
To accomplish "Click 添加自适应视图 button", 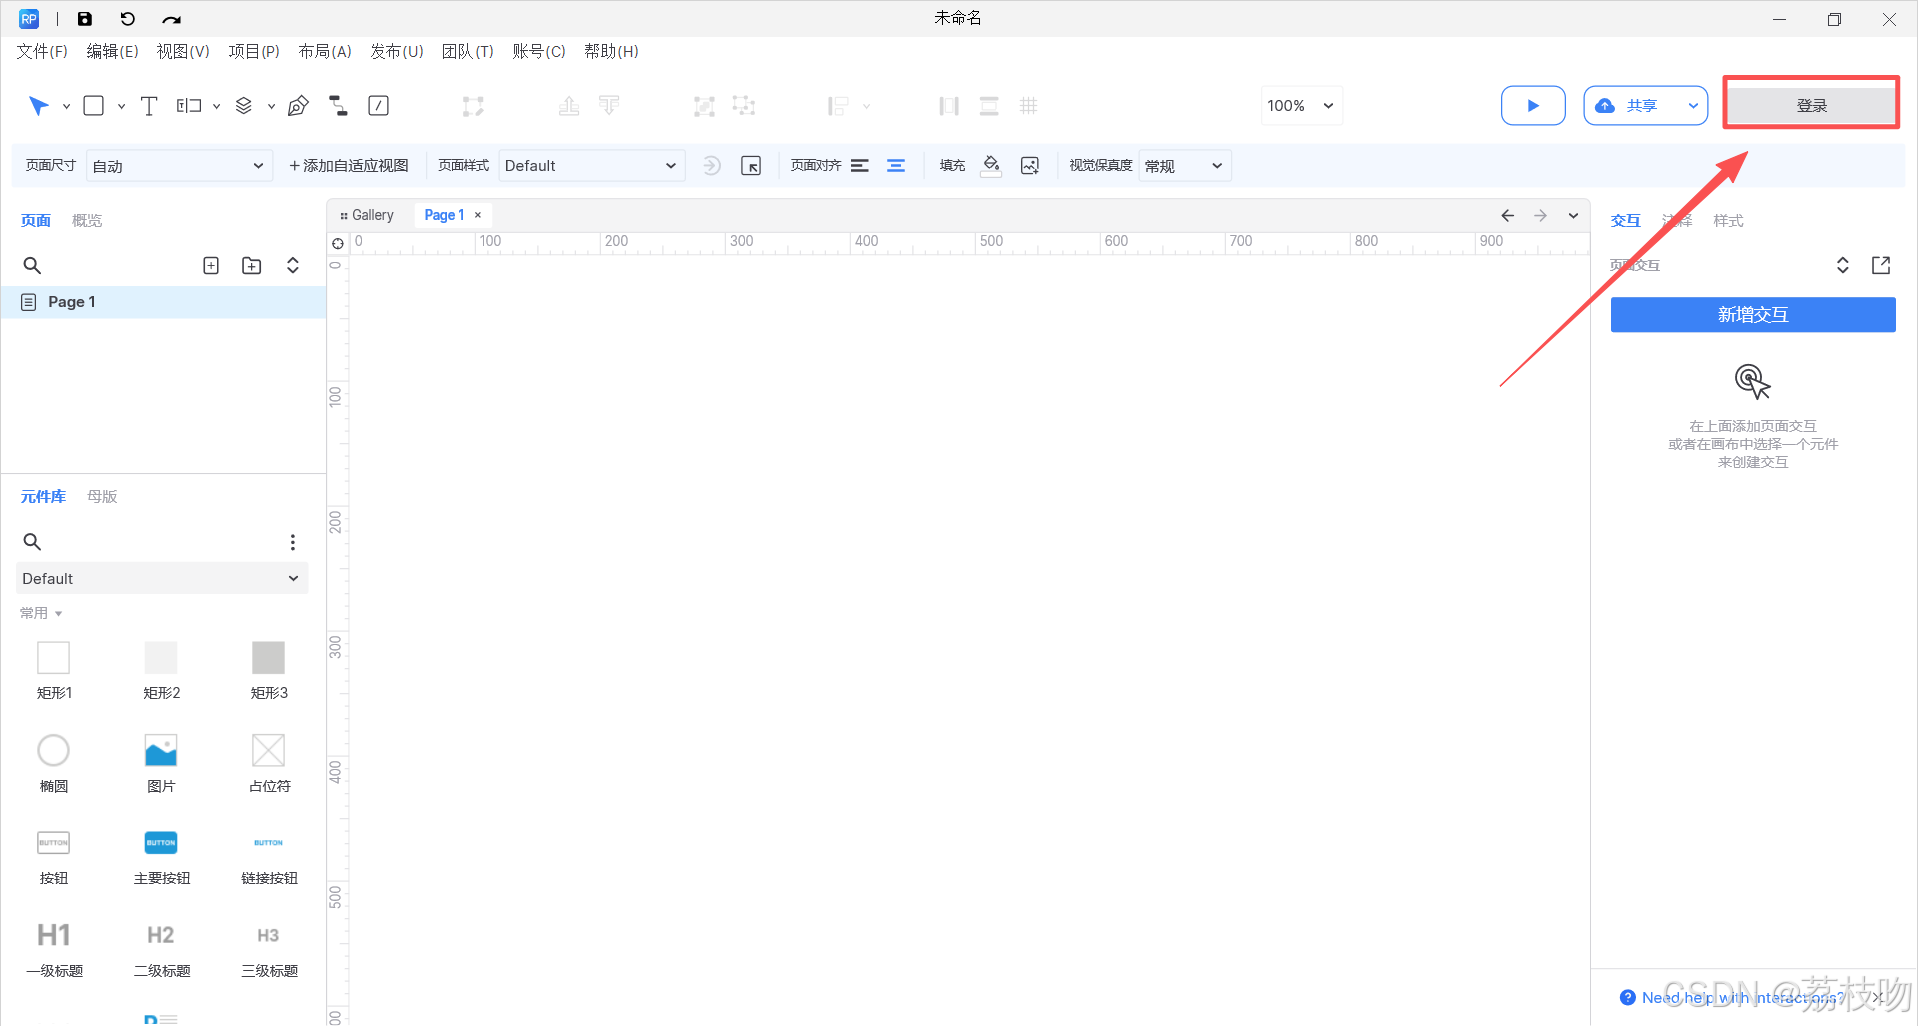I will tap(349, 166).
